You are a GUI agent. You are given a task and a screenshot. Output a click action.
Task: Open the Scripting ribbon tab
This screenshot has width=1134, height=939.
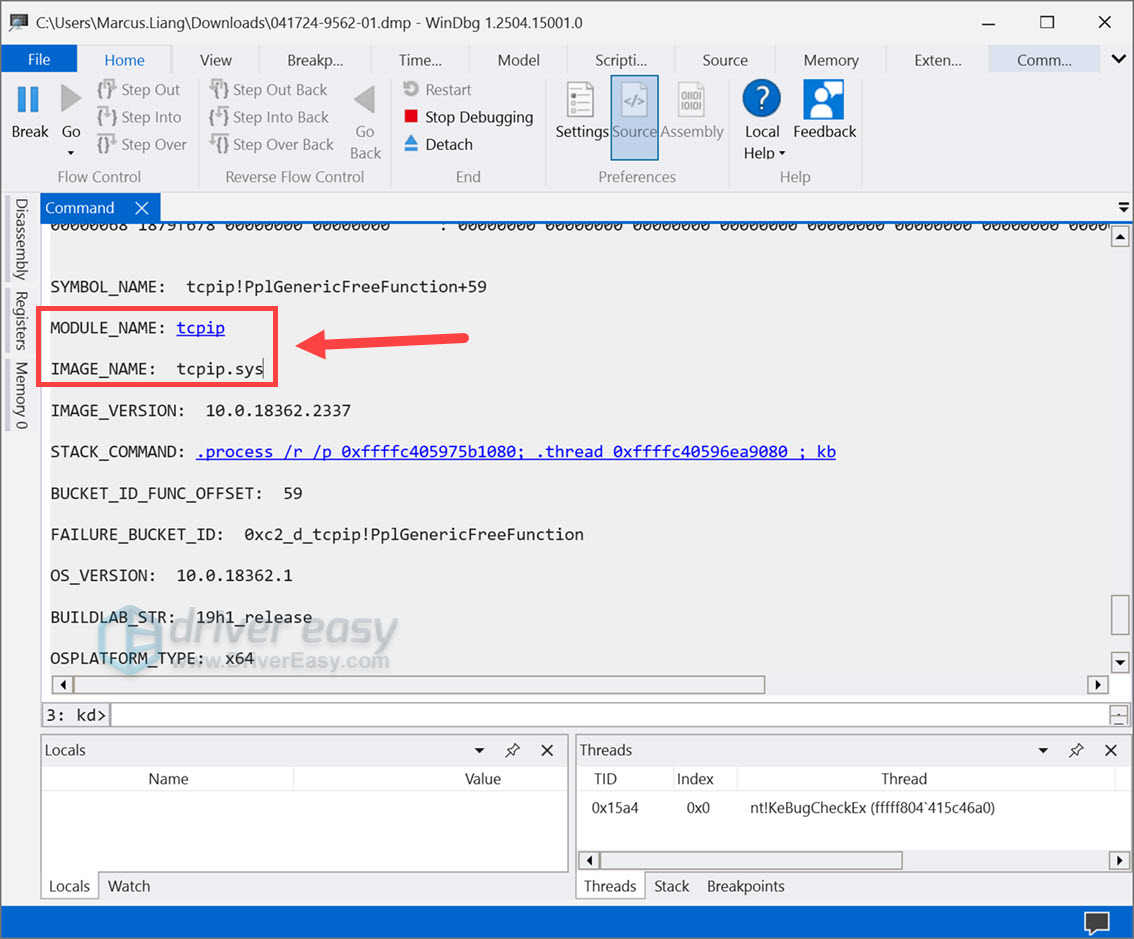(621, 60)
